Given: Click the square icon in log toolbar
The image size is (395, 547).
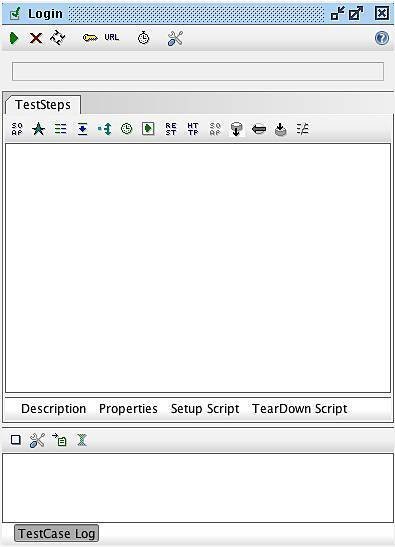Looking at the screenshot, I should 16,440.
